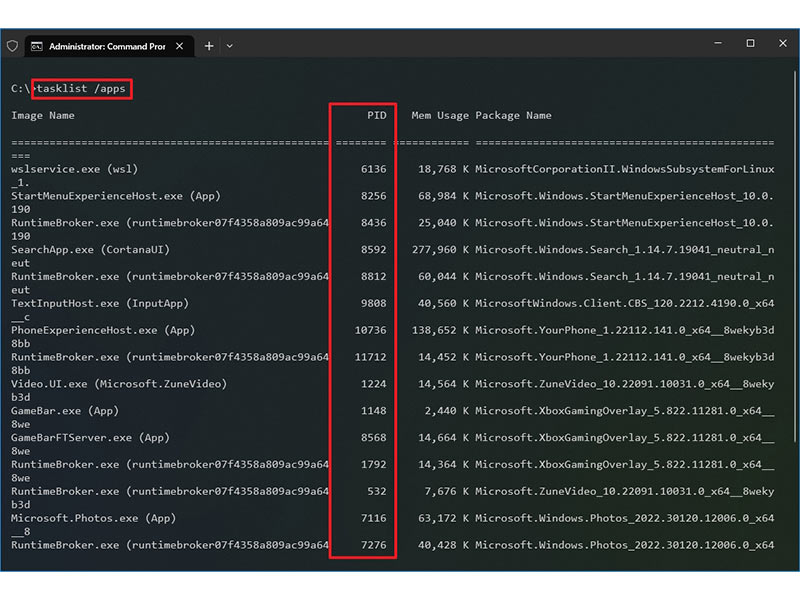The height and width of the screenshot is (600, 800).
Task: Click PID 10736
Action: [370, 331]
